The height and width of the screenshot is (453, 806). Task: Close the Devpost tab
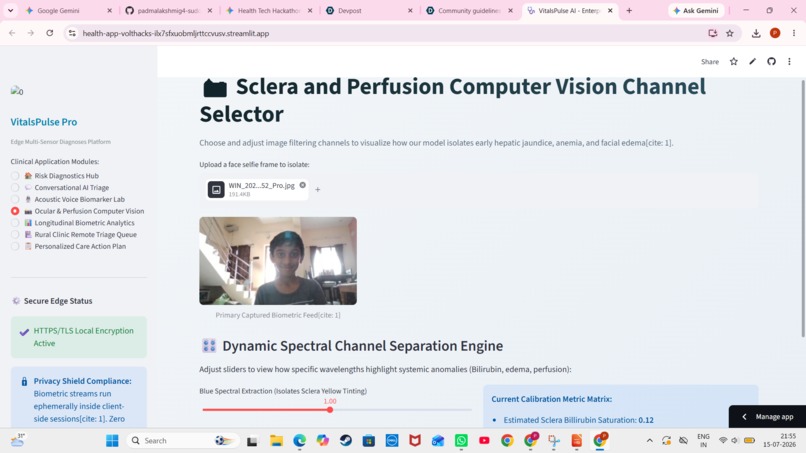[x=410, y=10]
